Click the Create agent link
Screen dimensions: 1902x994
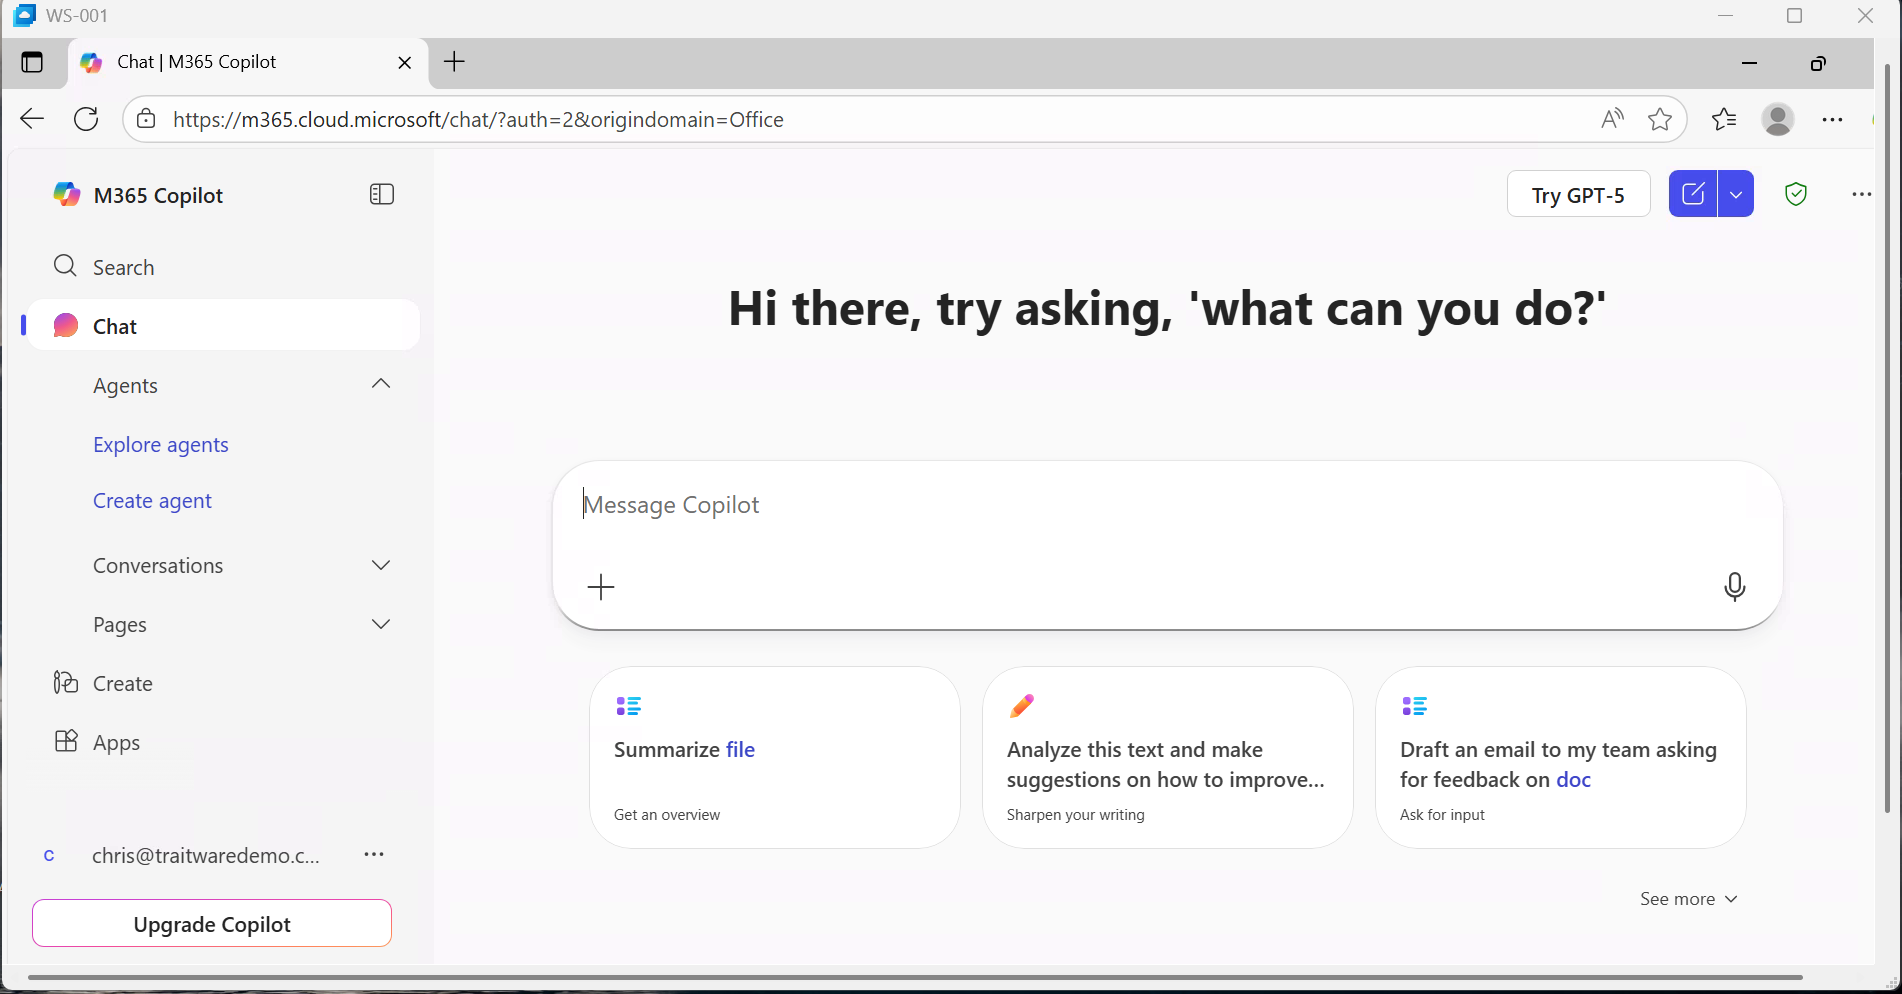click(x=152, y=501)
